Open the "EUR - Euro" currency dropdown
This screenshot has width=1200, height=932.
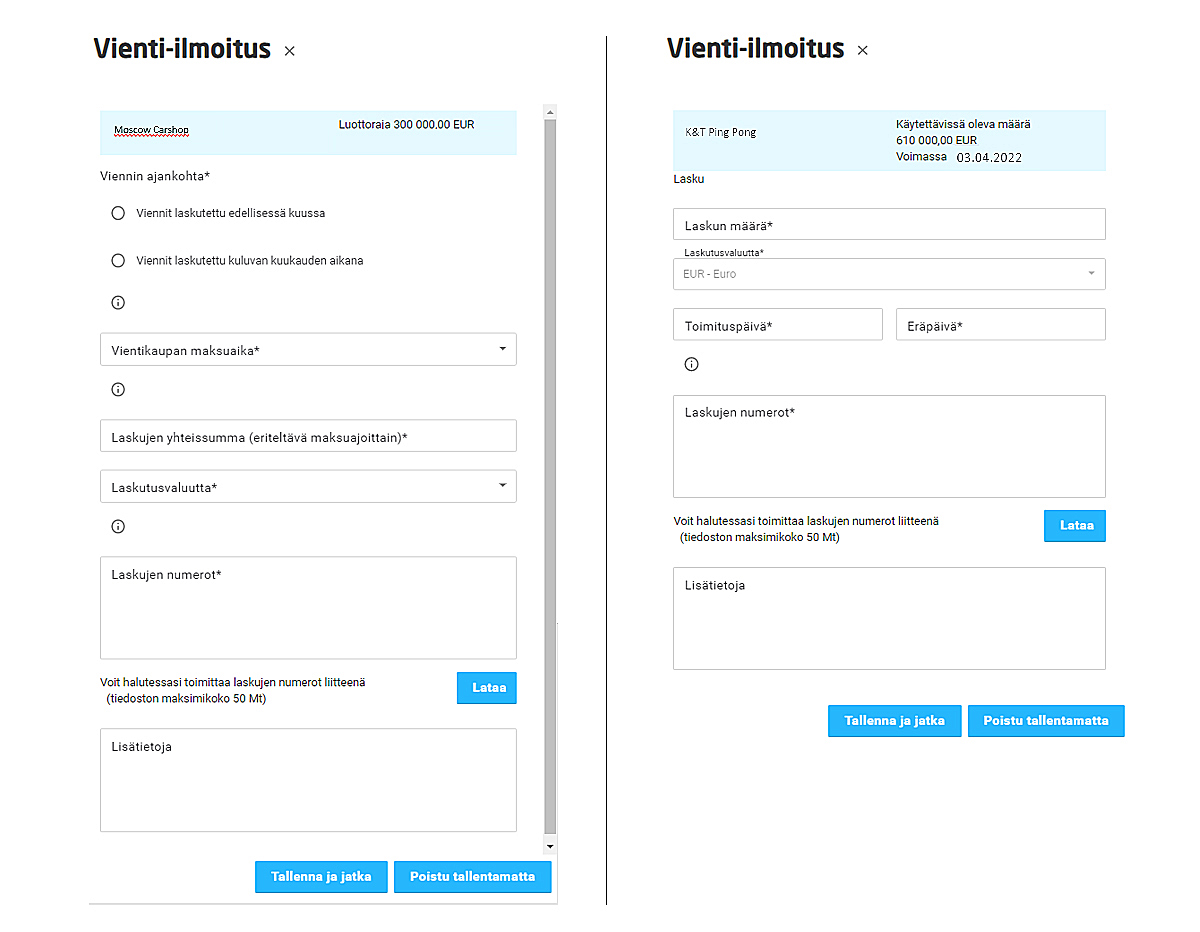[889, 274]
